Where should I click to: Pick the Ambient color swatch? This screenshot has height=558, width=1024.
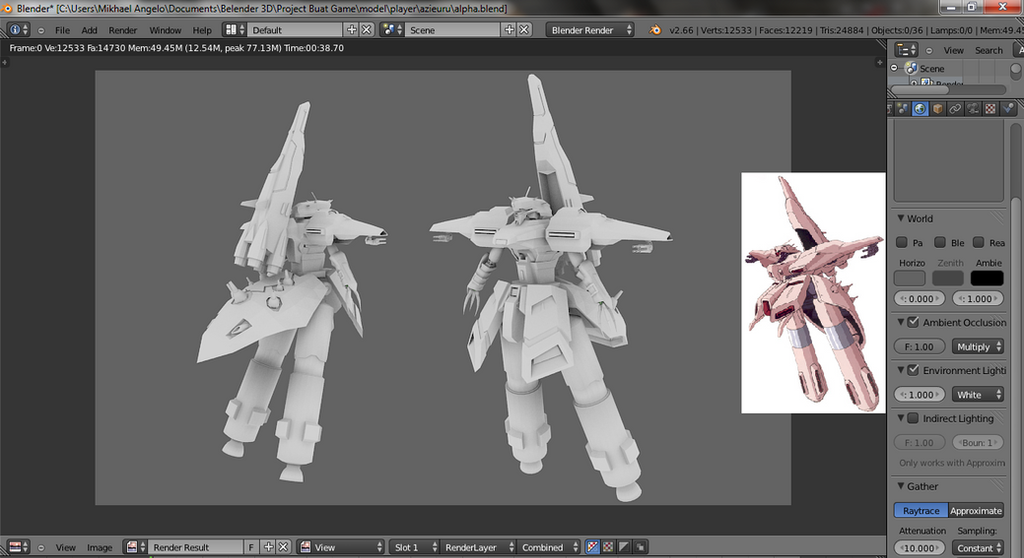987,278
